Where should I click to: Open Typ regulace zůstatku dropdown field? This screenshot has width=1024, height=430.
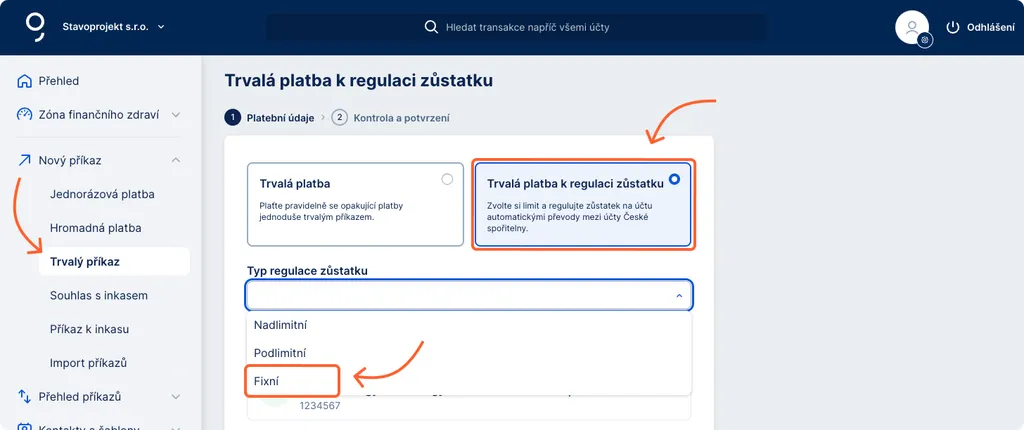coord(468,295)
